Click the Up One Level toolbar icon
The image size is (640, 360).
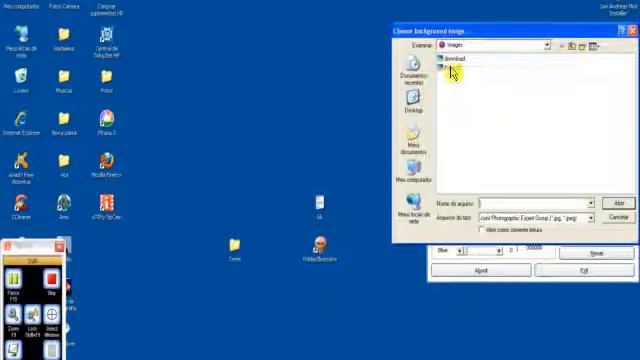(572, 46)
